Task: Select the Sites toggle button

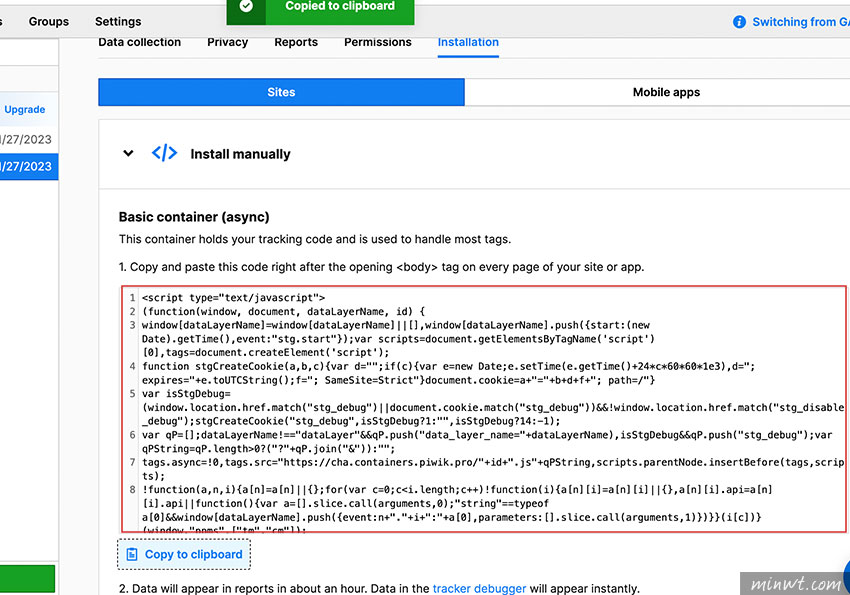Action: click(x=281, y=92)
